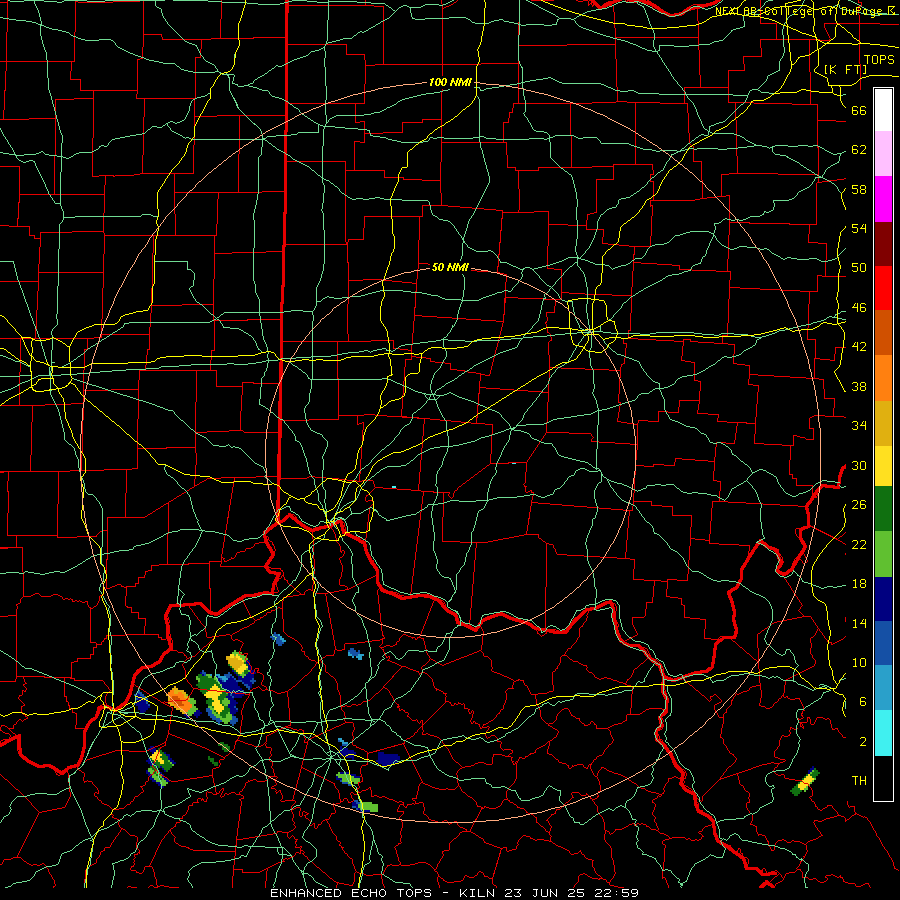900x900 pixels.
Task: Click the '38' scale value
Action: 859,386
